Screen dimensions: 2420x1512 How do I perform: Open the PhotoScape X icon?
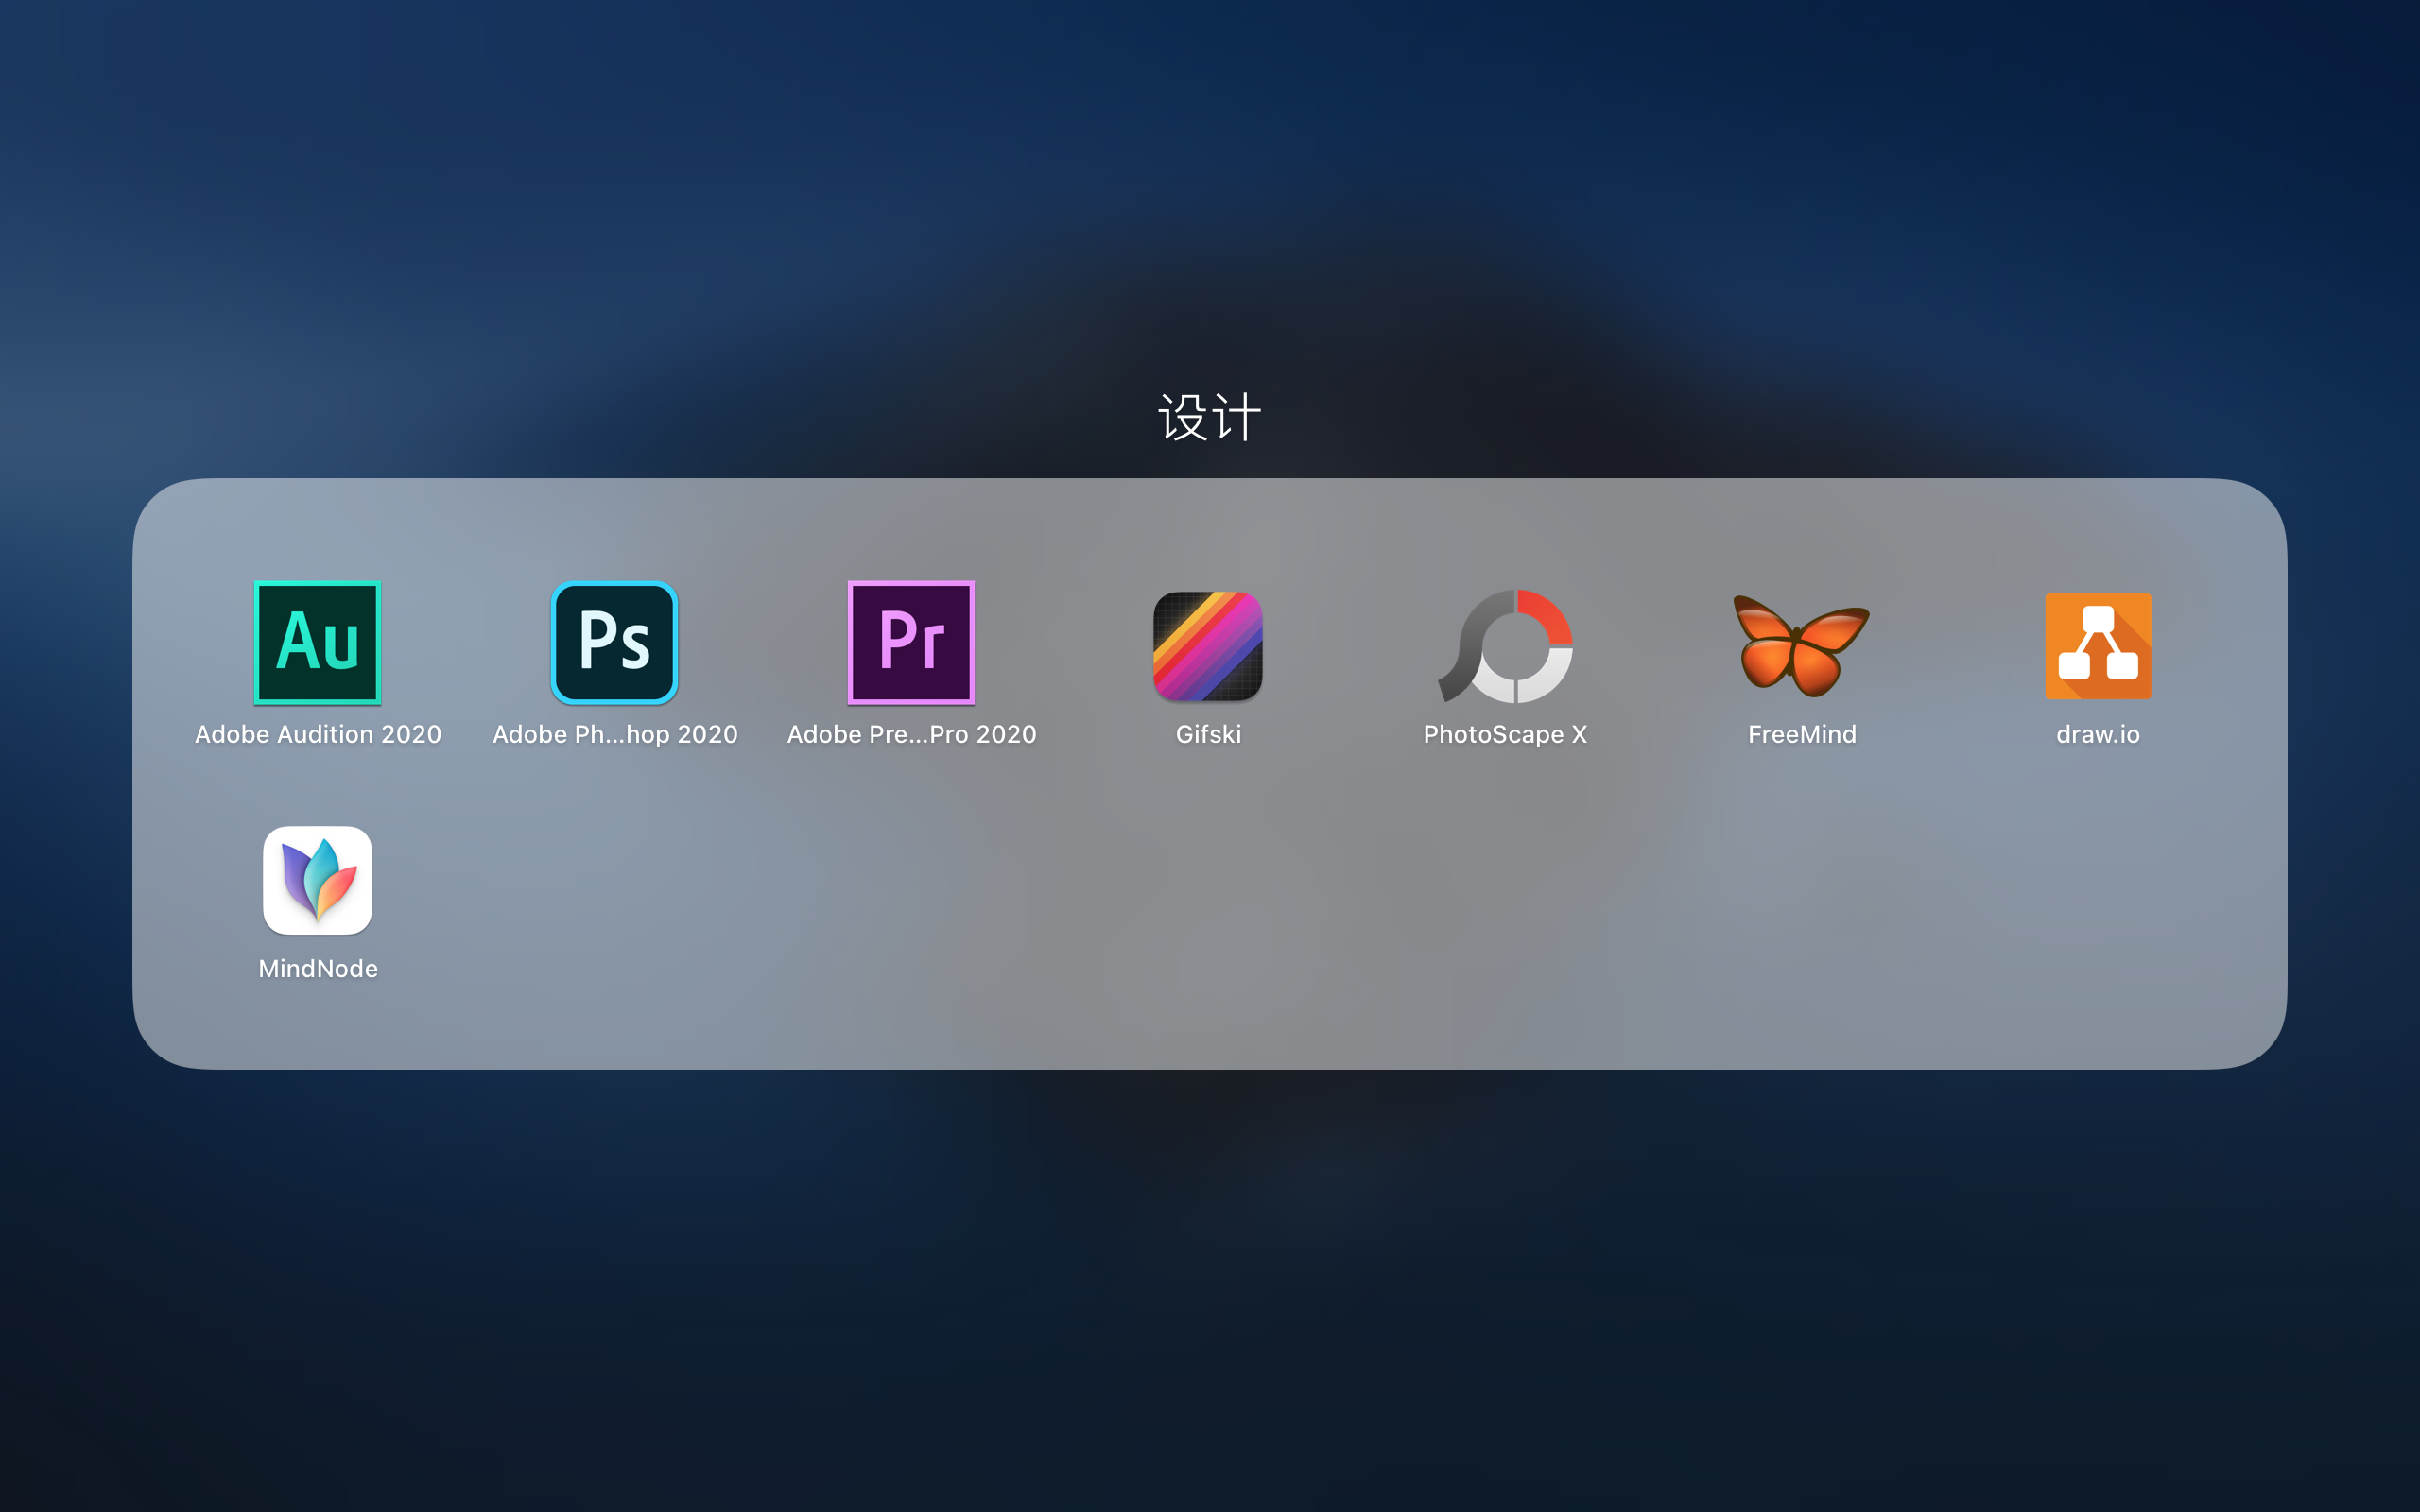coord(1505,646)
